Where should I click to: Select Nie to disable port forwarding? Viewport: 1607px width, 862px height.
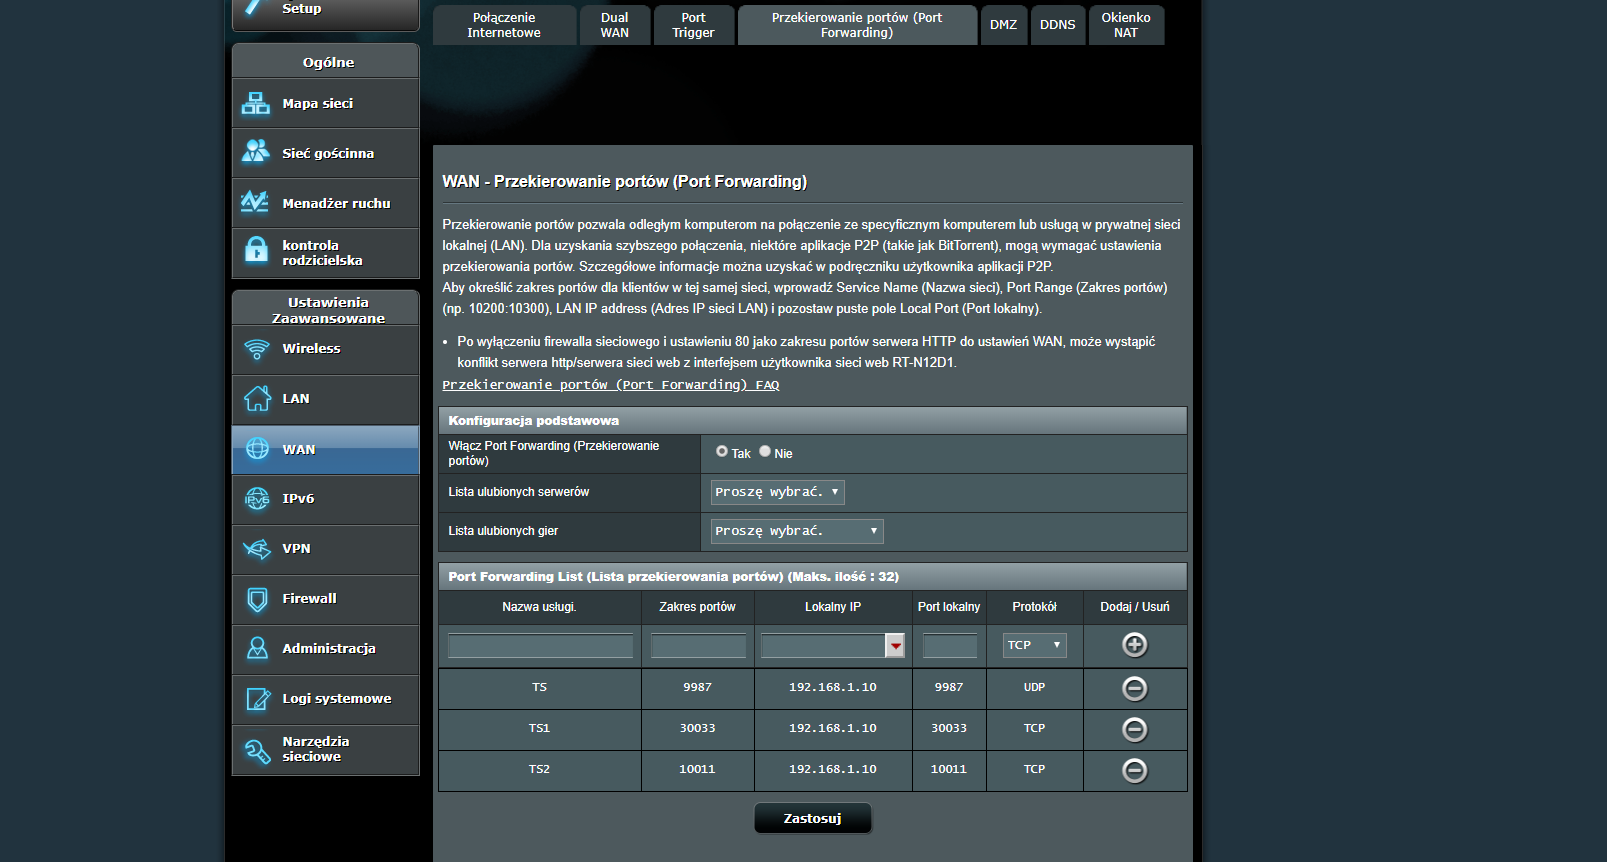pyautogui.click(x=765, y=452)
